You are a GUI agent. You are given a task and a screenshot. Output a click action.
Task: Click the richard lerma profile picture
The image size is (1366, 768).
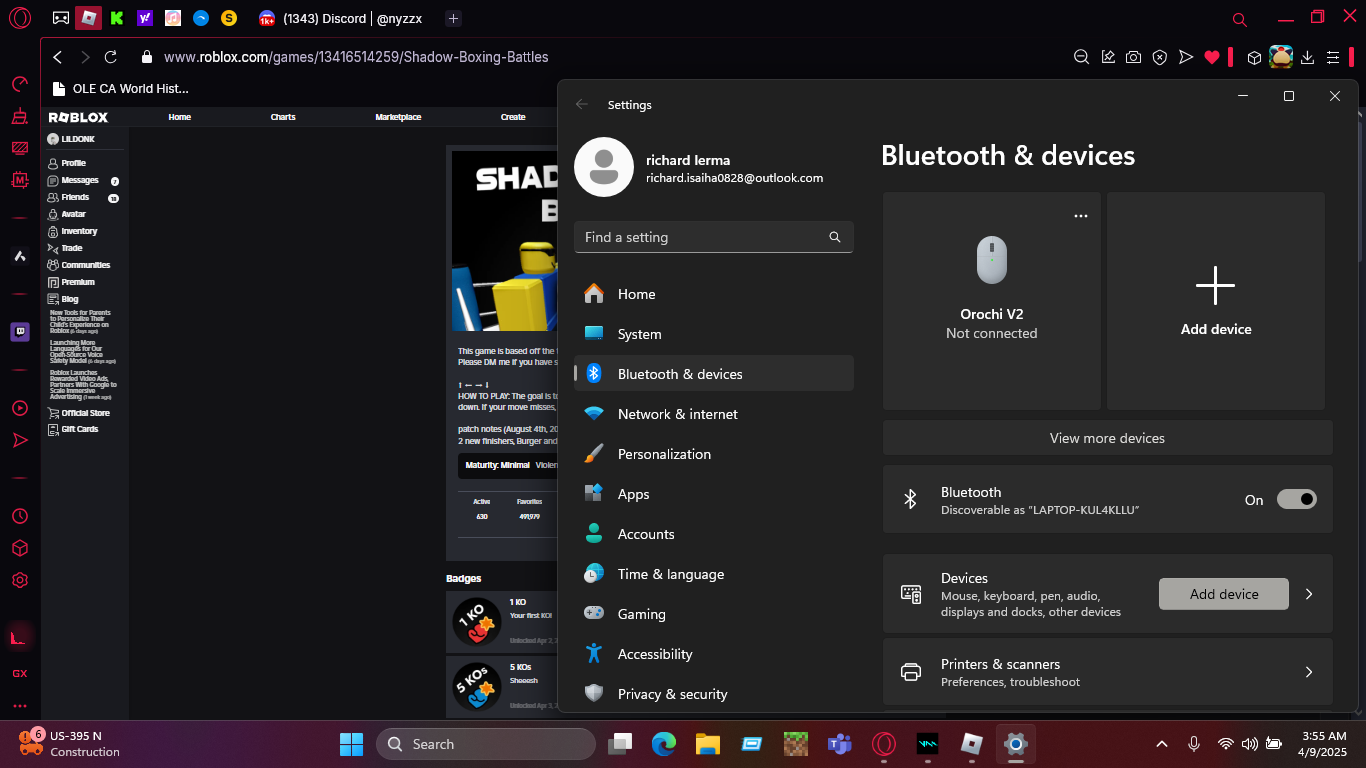604,167
